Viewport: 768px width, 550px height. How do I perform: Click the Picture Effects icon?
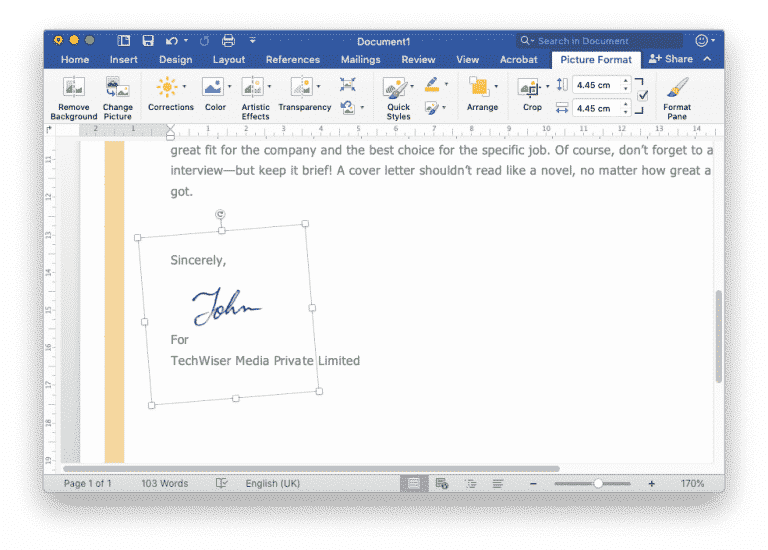tap(432, 107)
